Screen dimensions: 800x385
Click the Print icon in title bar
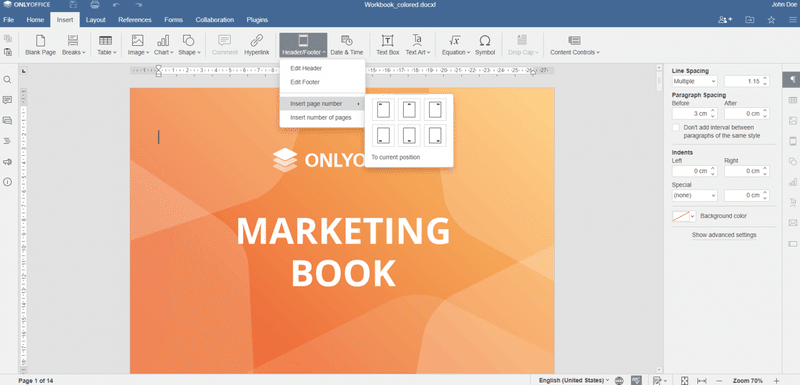click(95, 5)
